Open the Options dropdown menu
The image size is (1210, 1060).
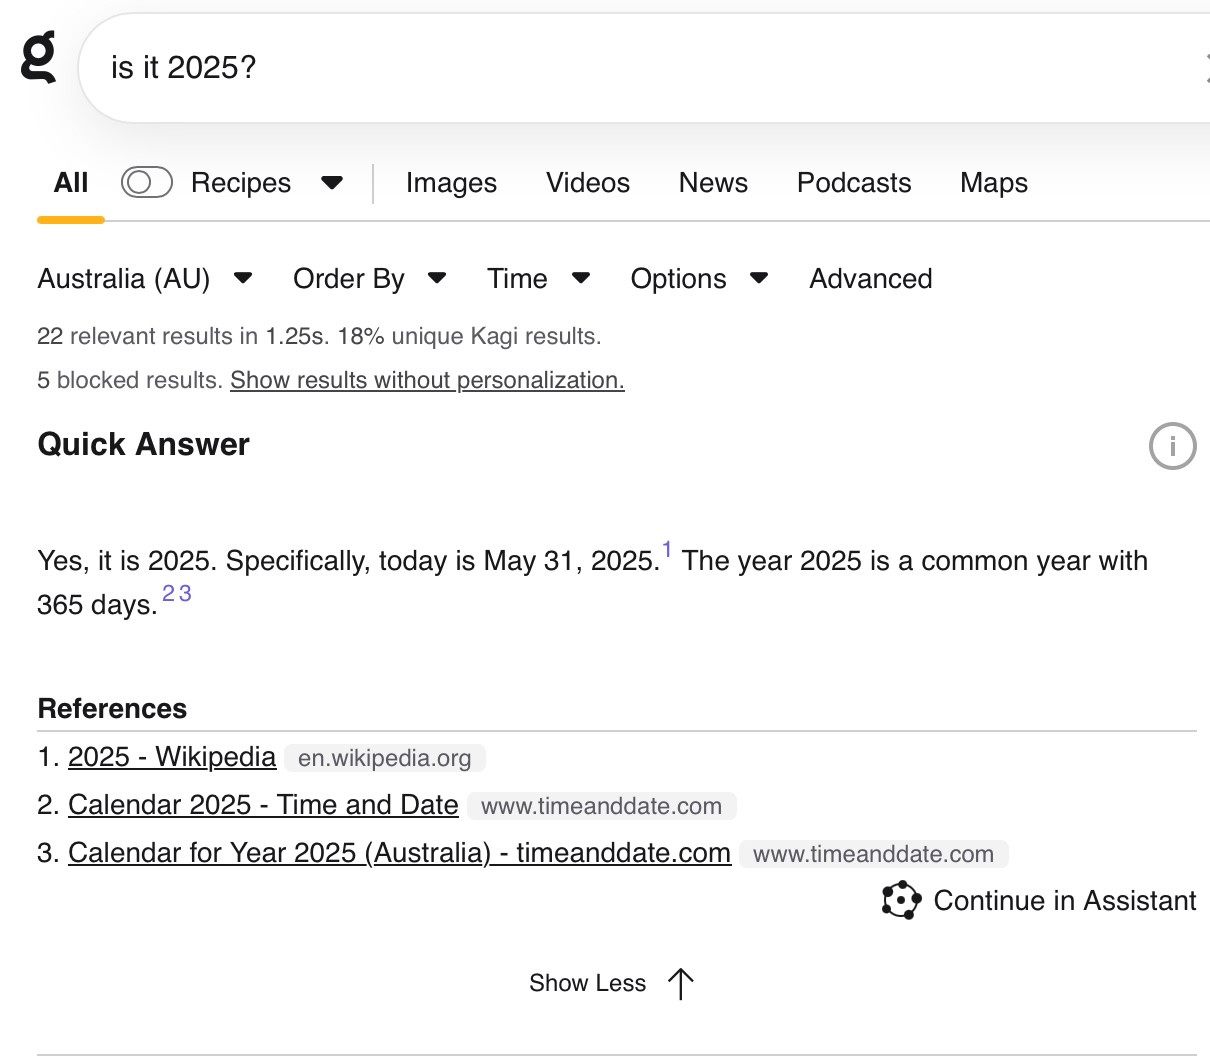[x=698, y=279]
